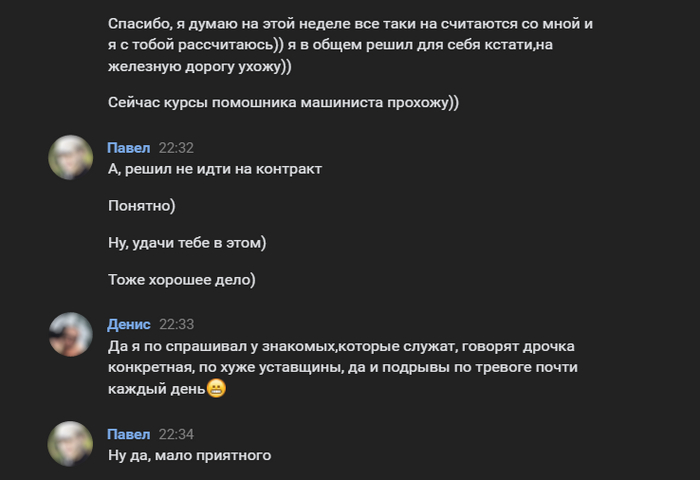This screenshot has width=700, height=480.
Task: Click the 22:34 message timestamp
Action: pos(176,434)
